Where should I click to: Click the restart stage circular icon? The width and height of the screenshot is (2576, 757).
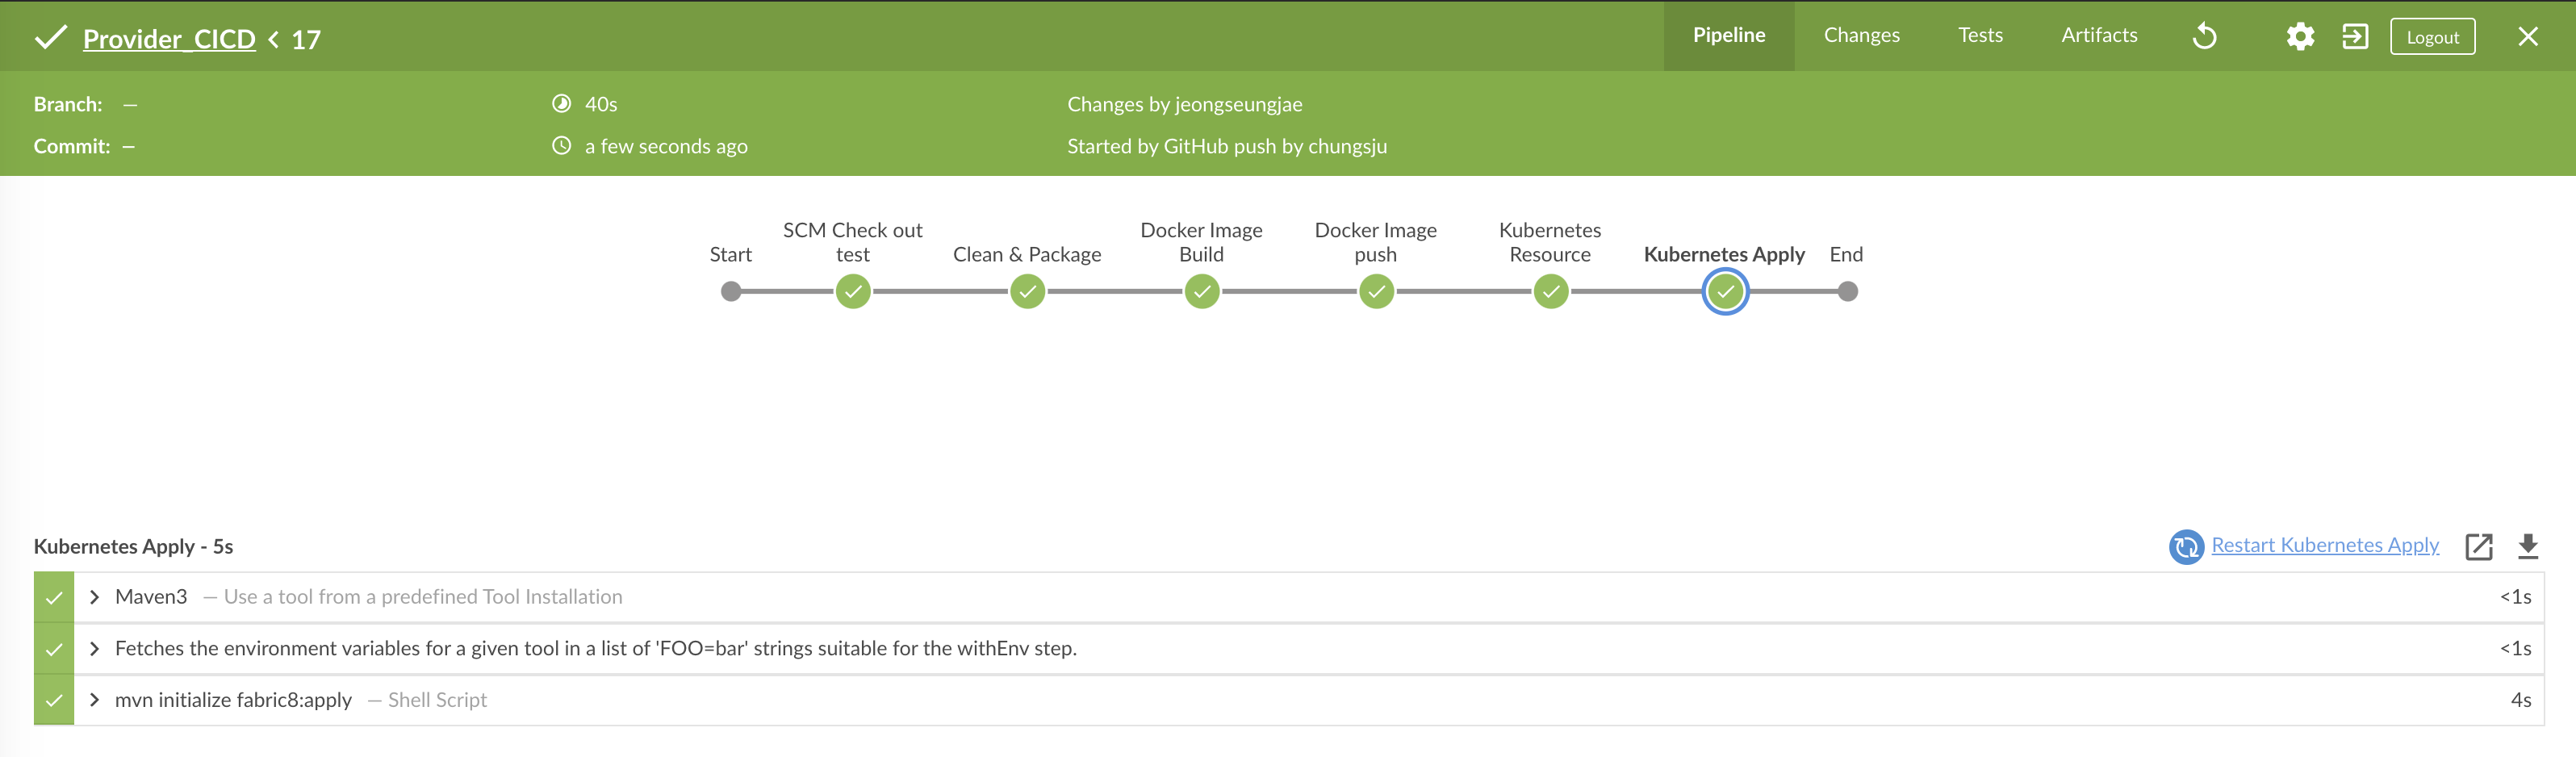click(2186, 546)
